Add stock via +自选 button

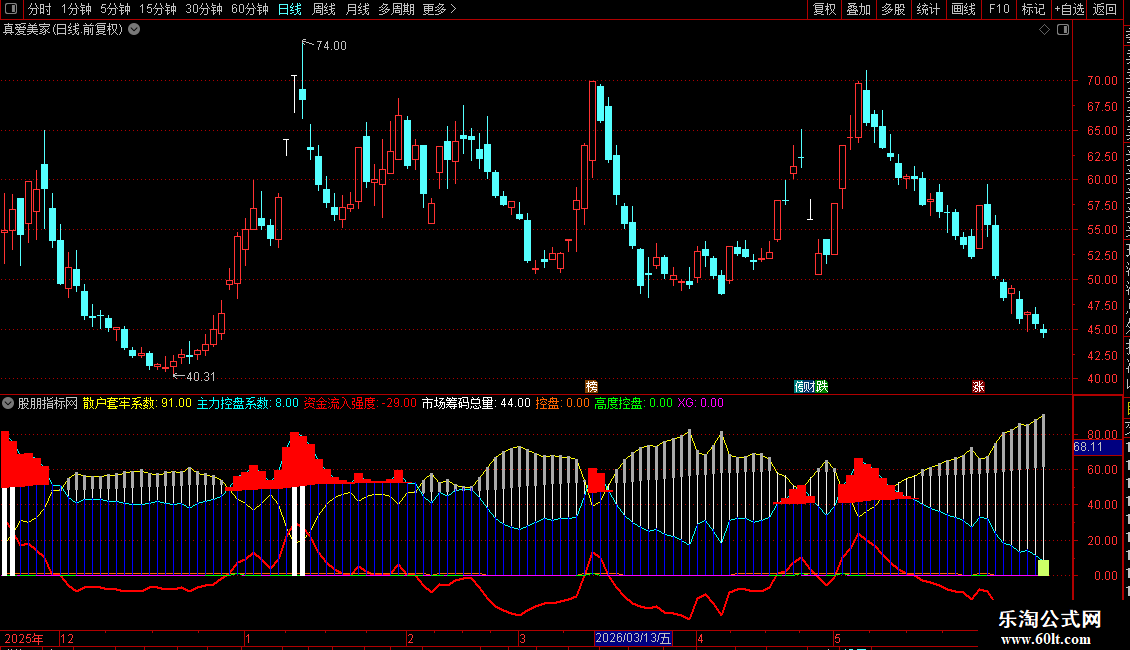point(1069,9)
